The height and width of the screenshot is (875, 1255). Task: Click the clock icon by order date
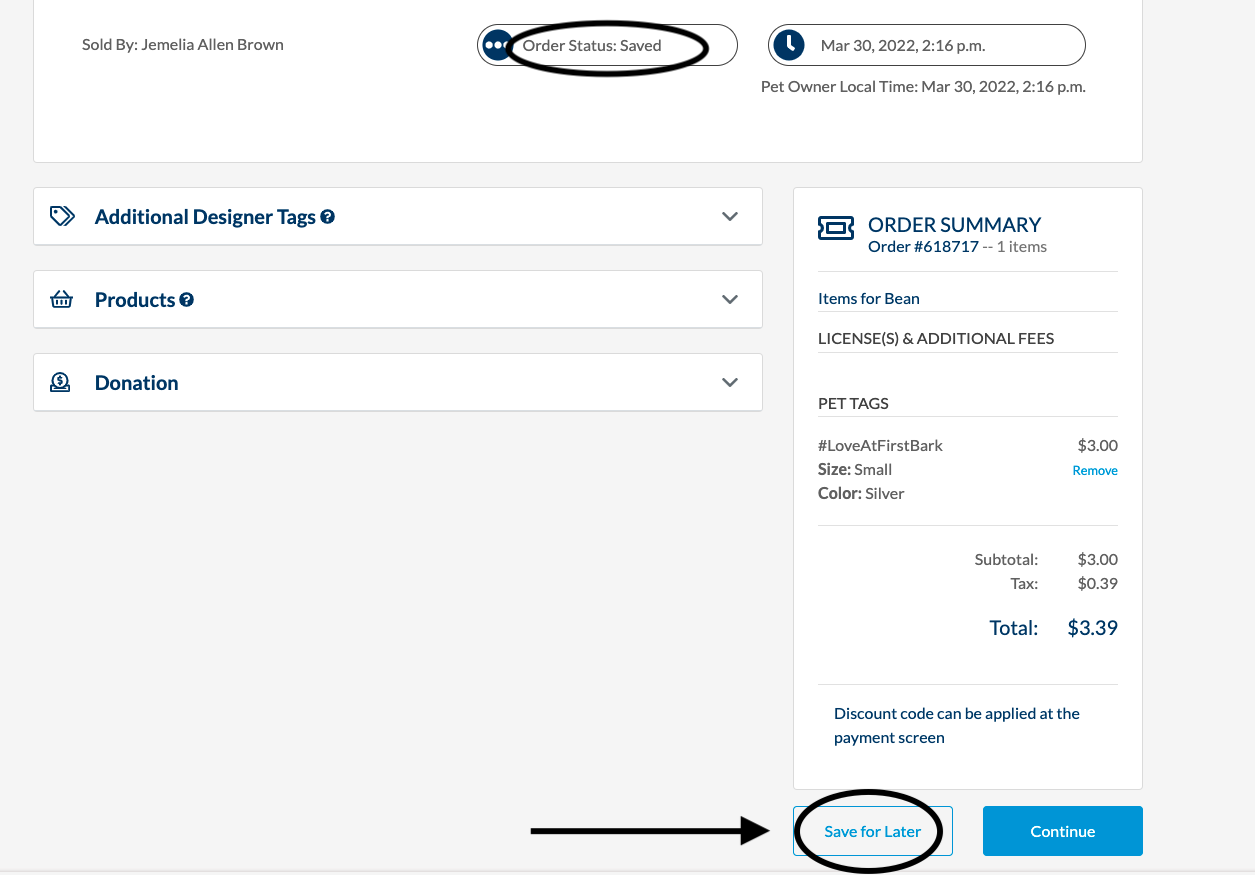point(788,45)
